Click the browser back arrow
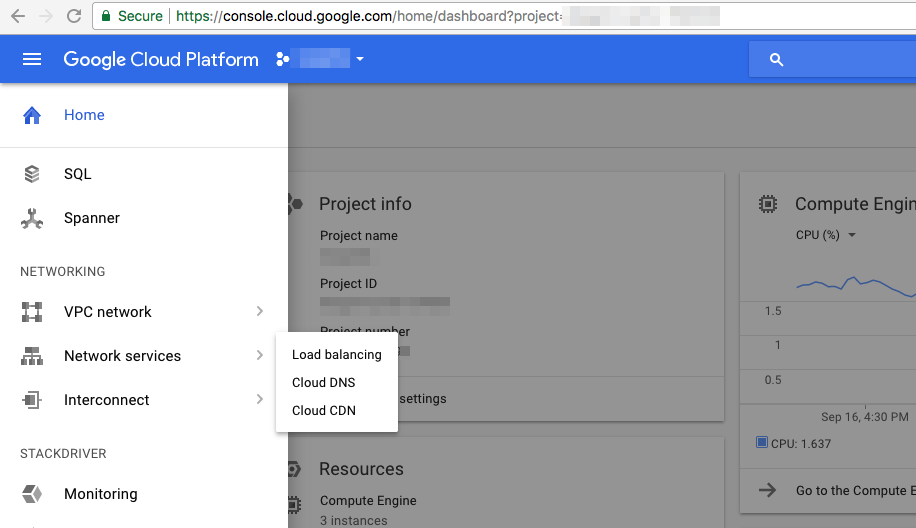916x528 pixels. click(18, 16)
